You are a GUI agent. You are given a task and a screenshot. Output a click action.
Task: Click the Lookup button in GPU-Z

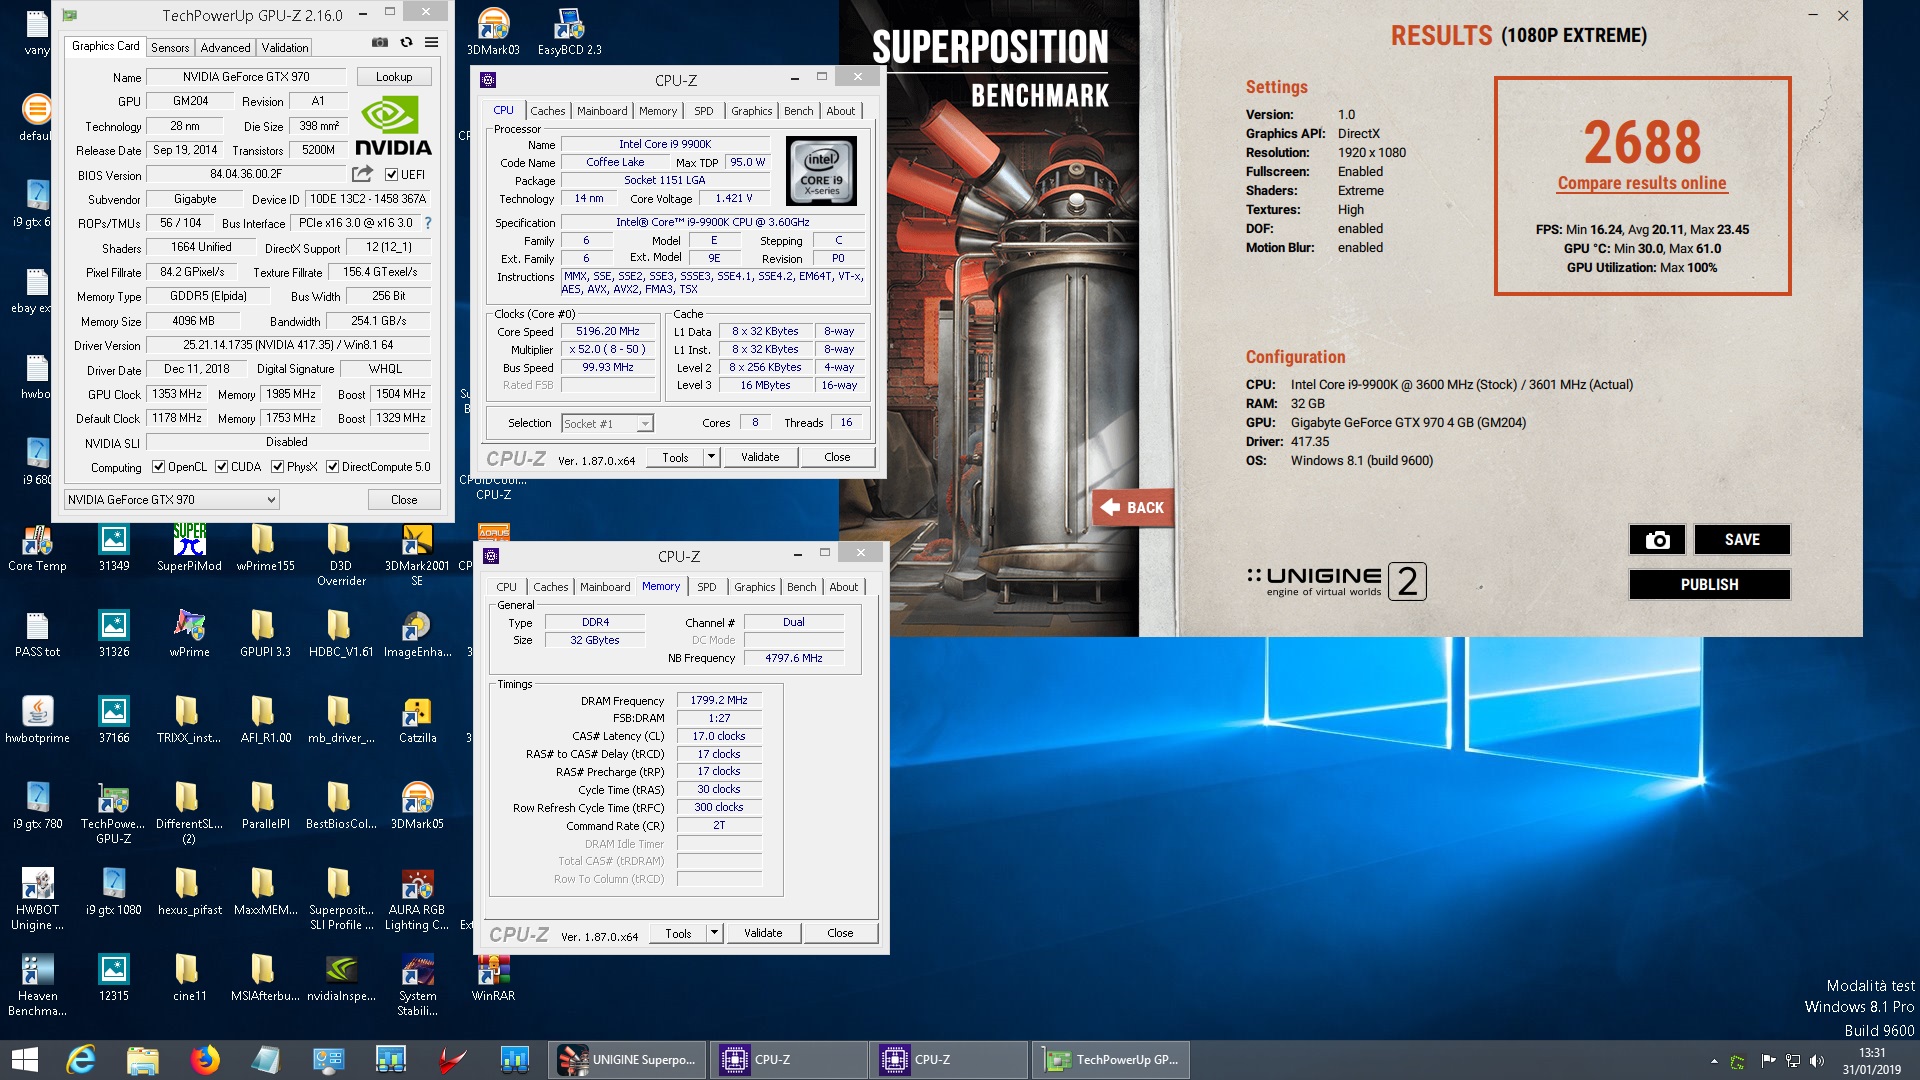(394, 77)
